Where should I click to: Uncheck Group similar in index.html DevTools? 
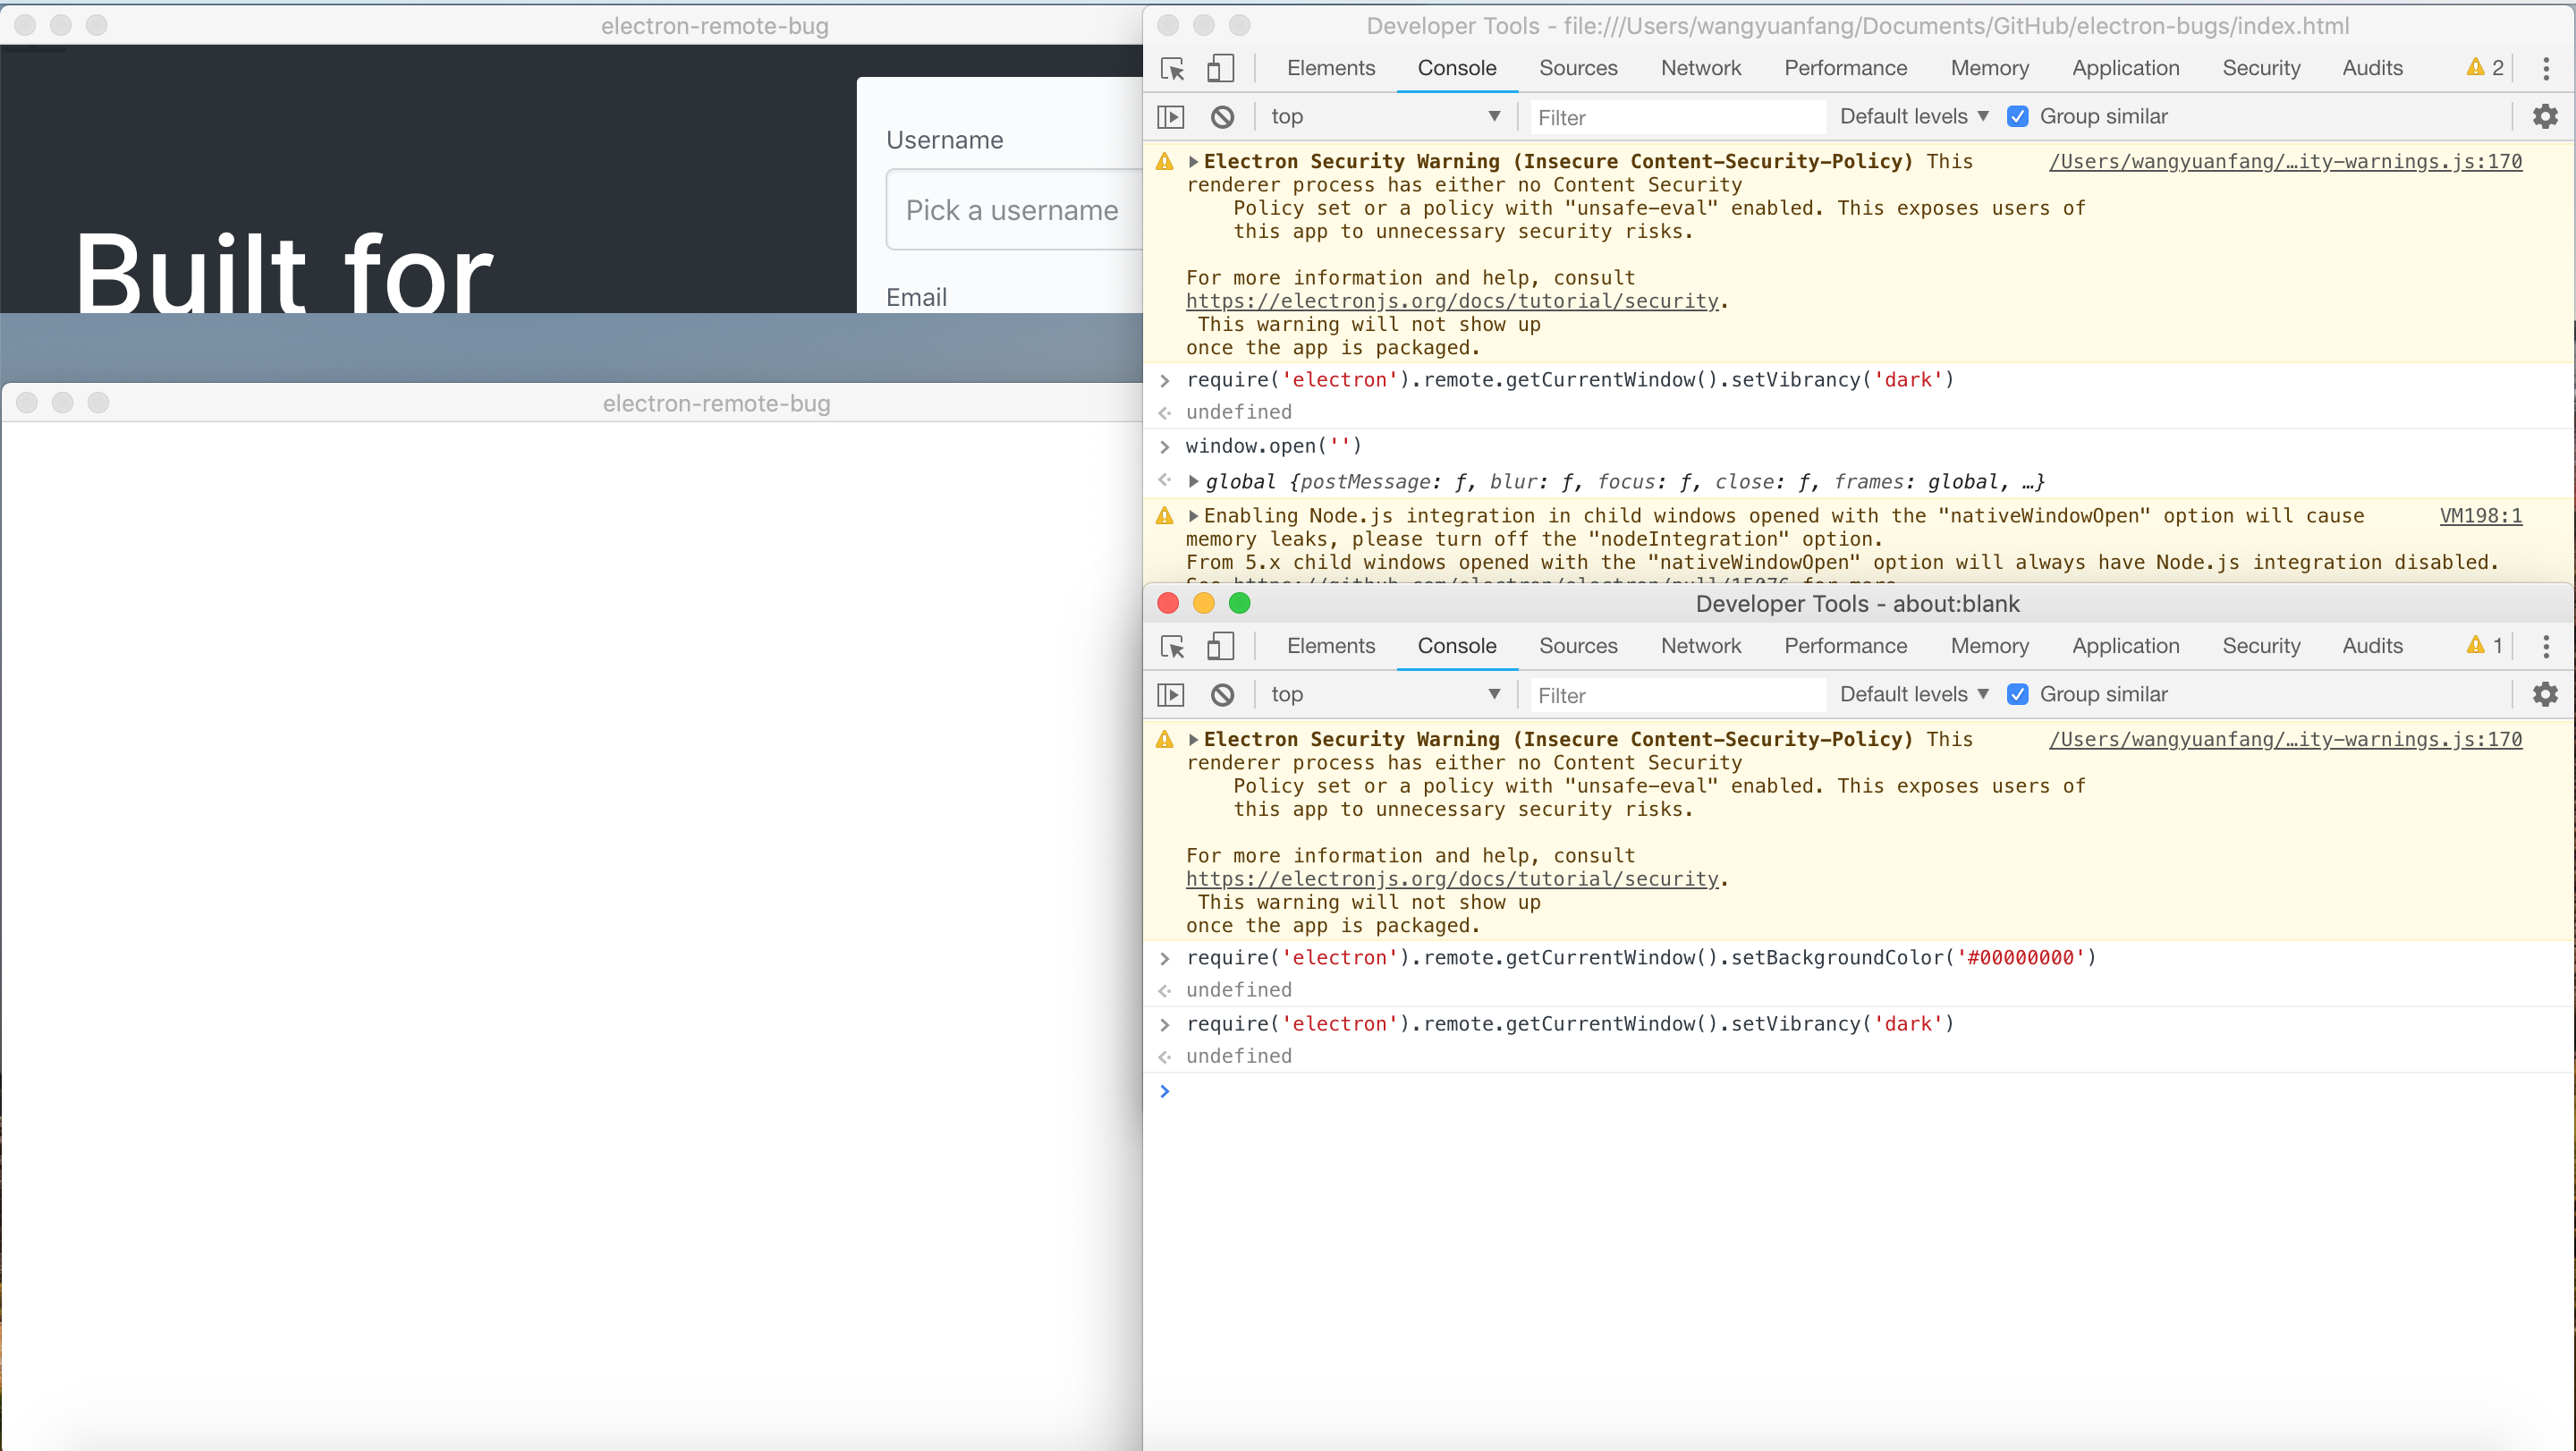point(2018,117)
